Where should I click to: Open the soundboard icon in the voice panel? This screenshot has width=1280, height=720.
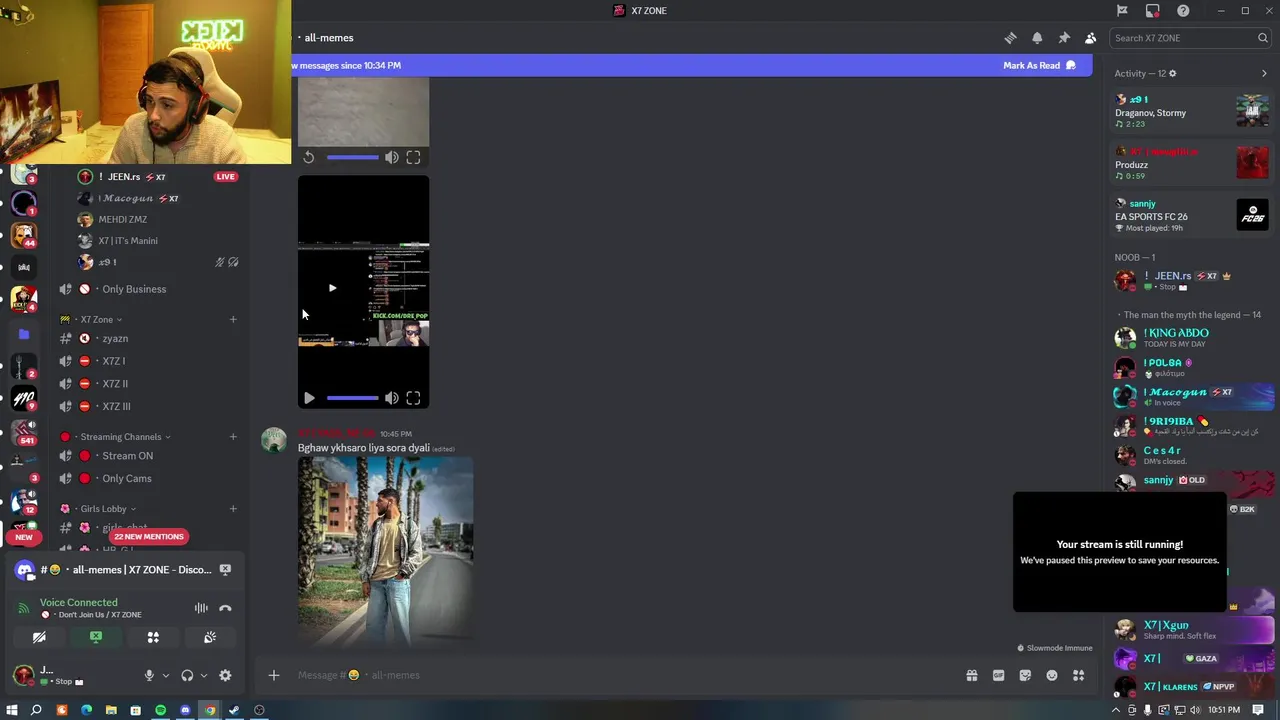pos(210,637)
